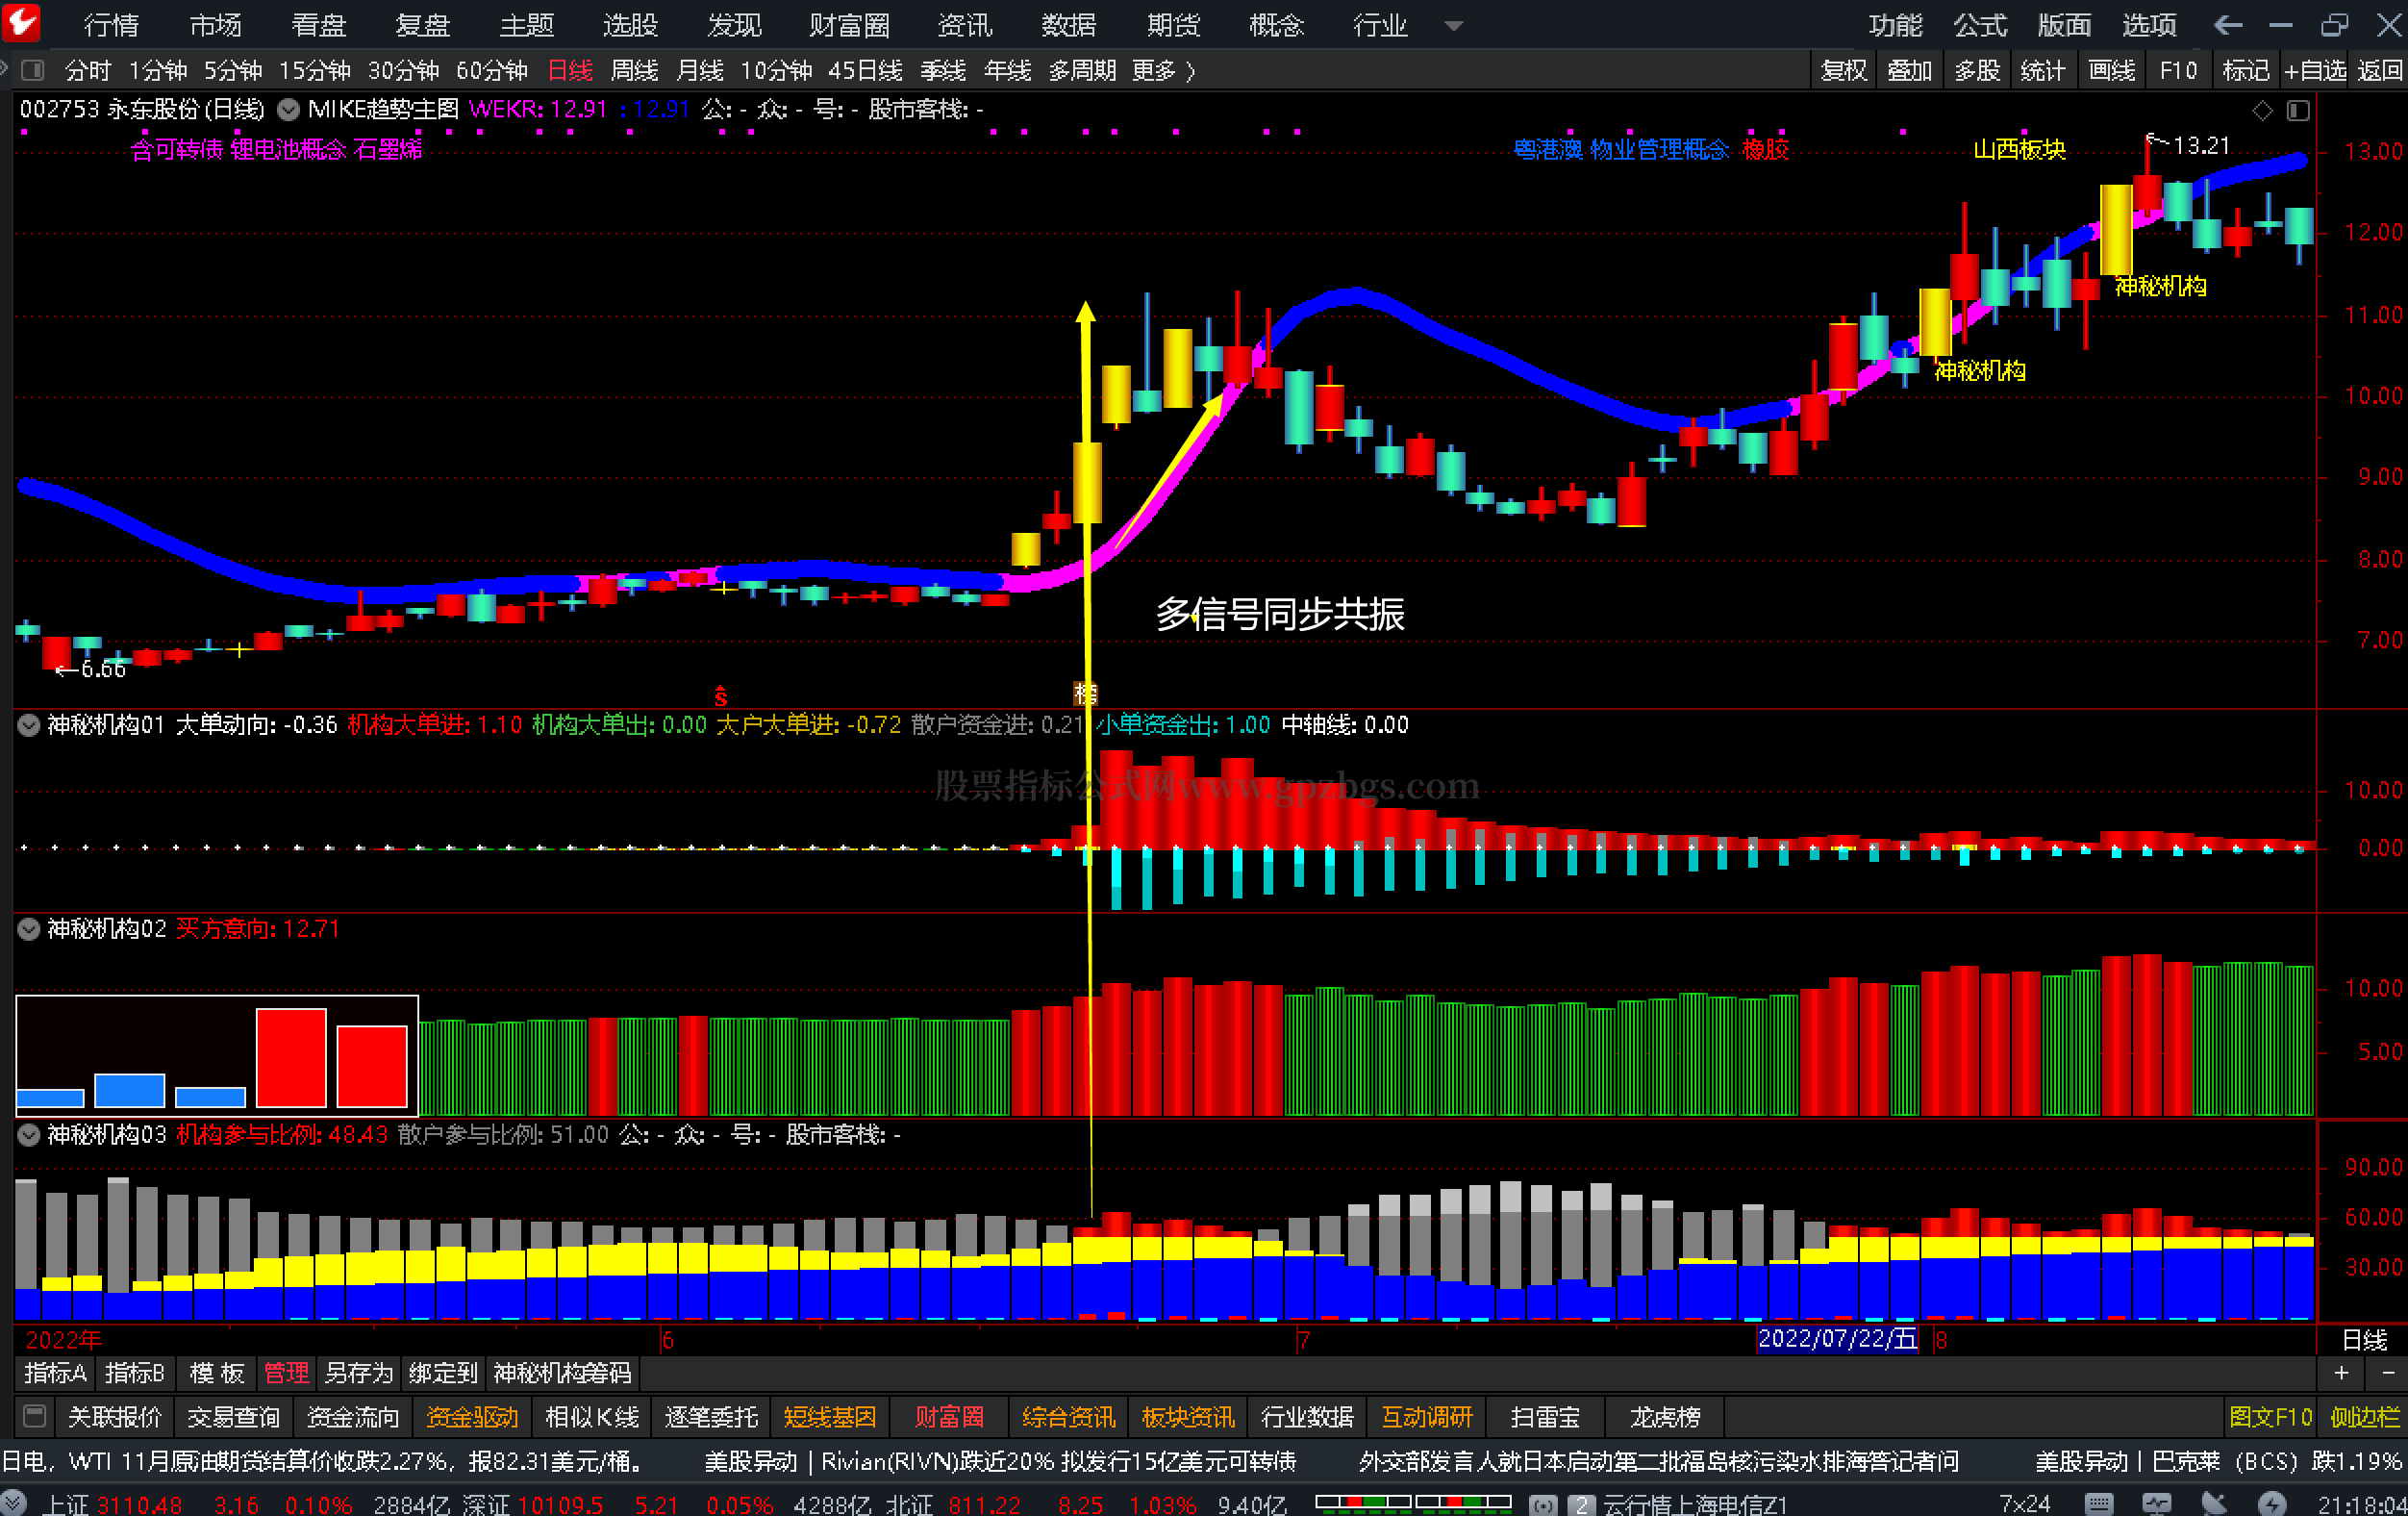
Task: Toggle 复权 price adjustment
Action: pyautogui.click(x=1844, y=71)
